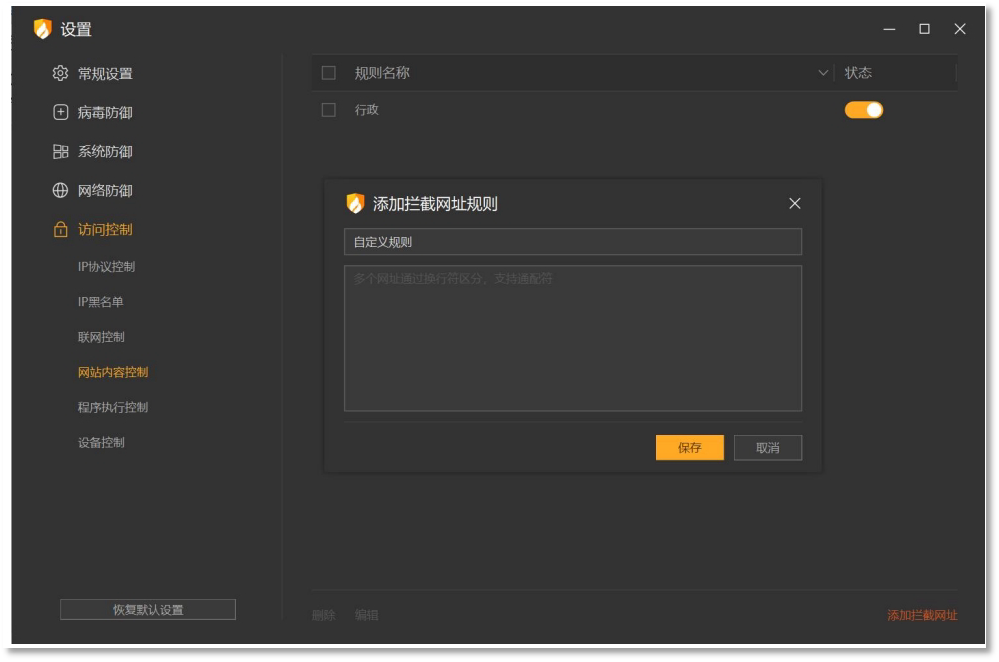Click the globe icon beside 网络防御

coord(60,191)
